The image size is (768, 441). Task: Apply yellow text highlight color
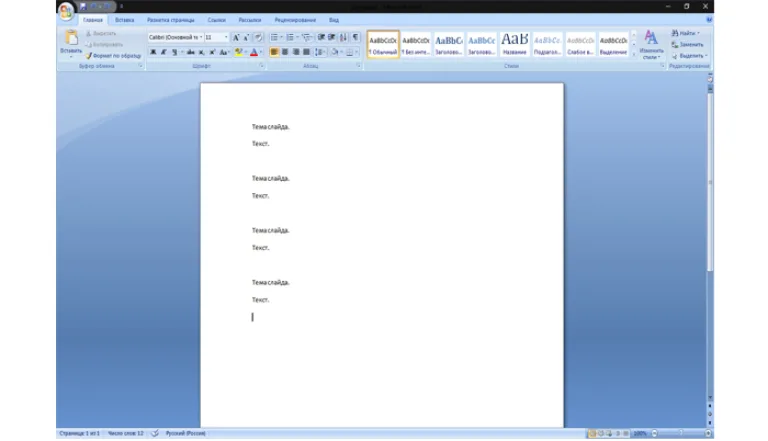pyautogui.click(x=238, y=52)
